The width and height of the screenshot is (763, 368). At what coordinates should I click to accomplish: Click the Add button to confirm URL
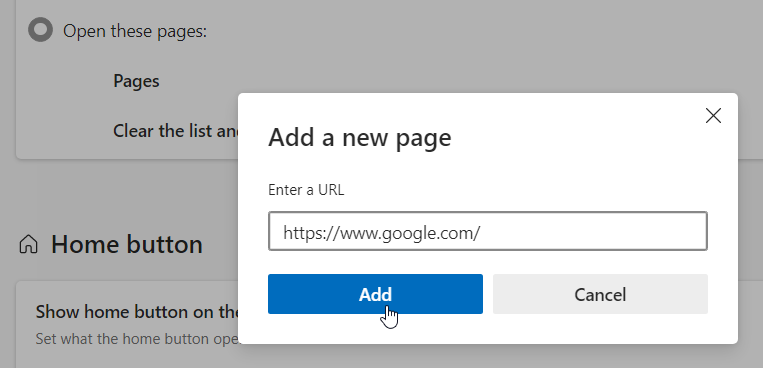coord(375,294)
